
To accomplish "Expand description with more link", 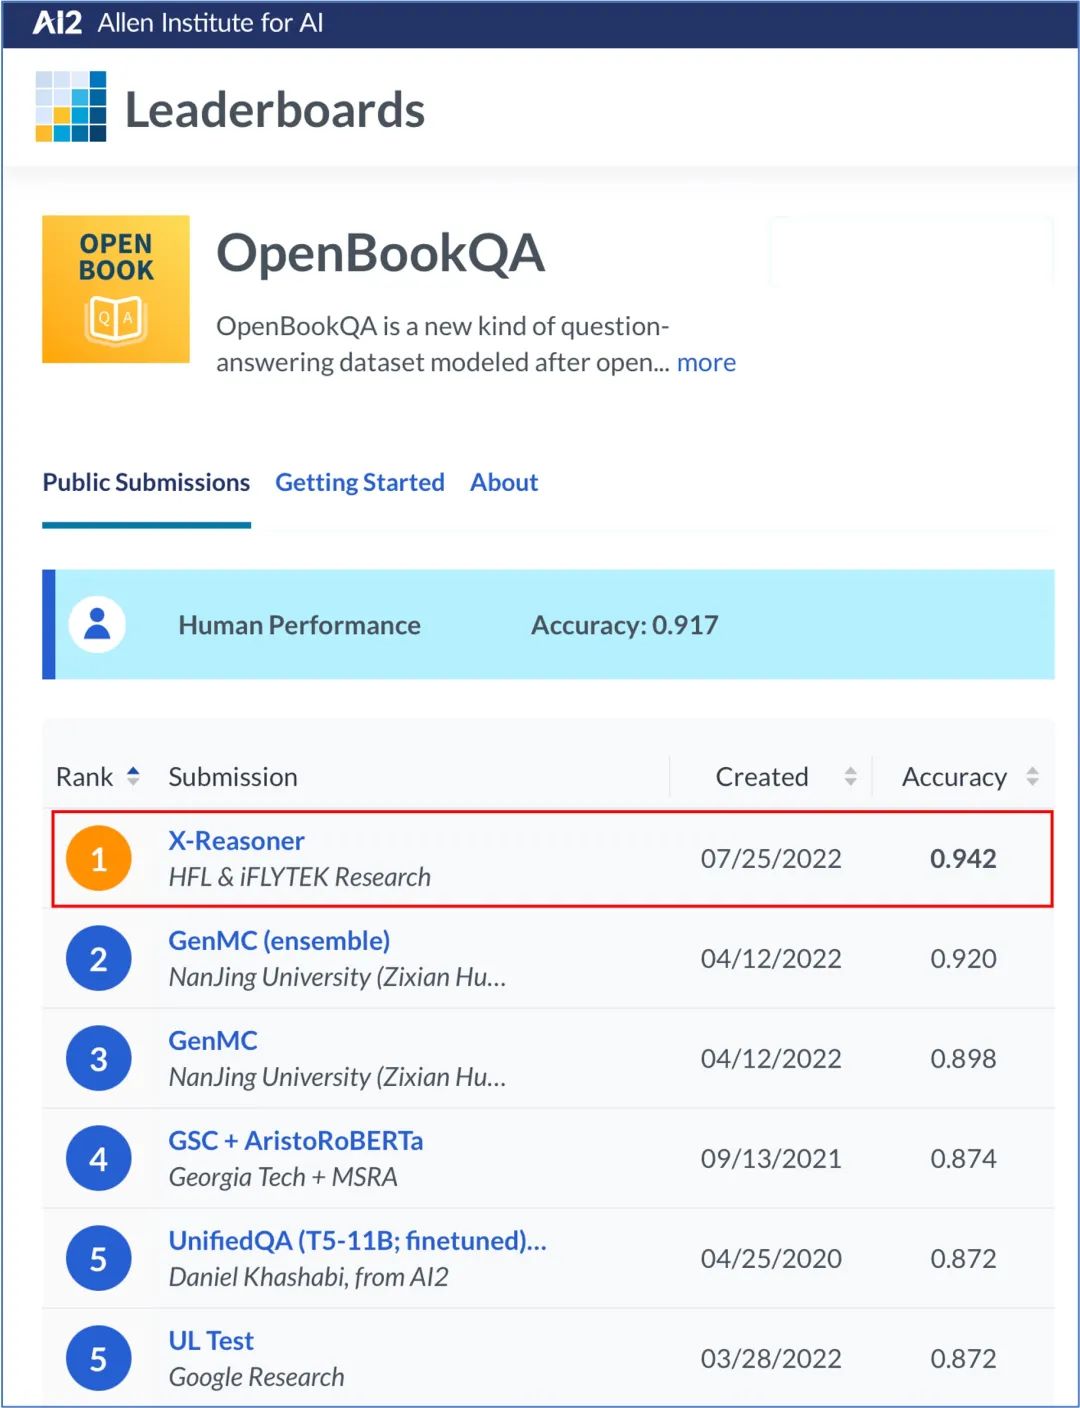I will click(706, 362).
